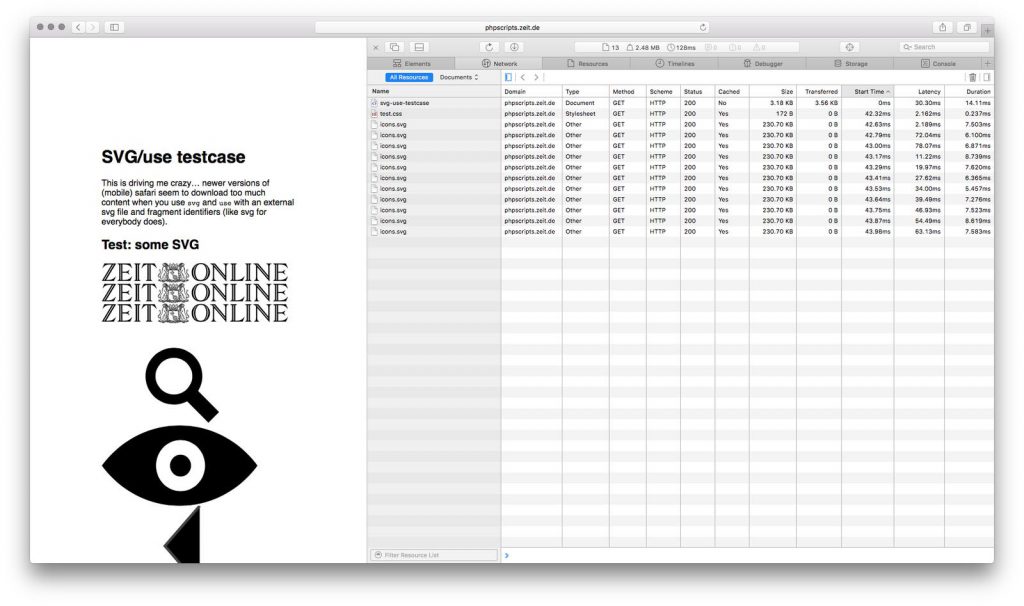Open the Documents filter dropdown
The height and width of the screenshot is (606, 1024).
(x=458, y=77)
